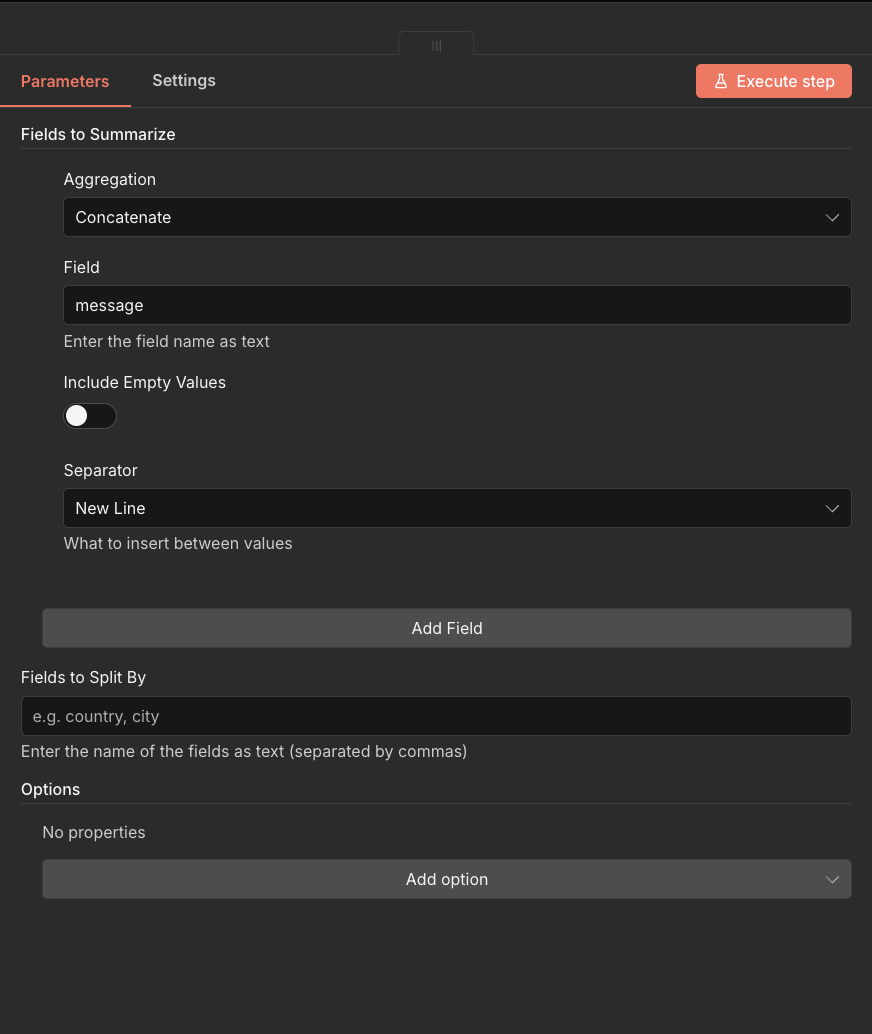Enable the Include Empty Values toggle
872x1034 pixels.
pyautogui.click(x=90, y=415)
